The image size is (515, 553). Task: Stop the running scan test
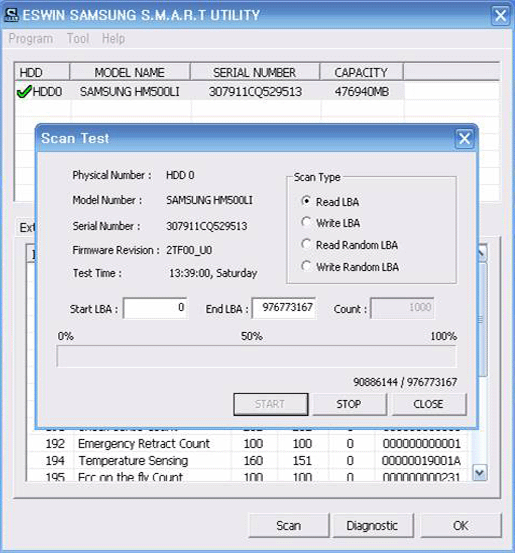click(x=349, y=404)
